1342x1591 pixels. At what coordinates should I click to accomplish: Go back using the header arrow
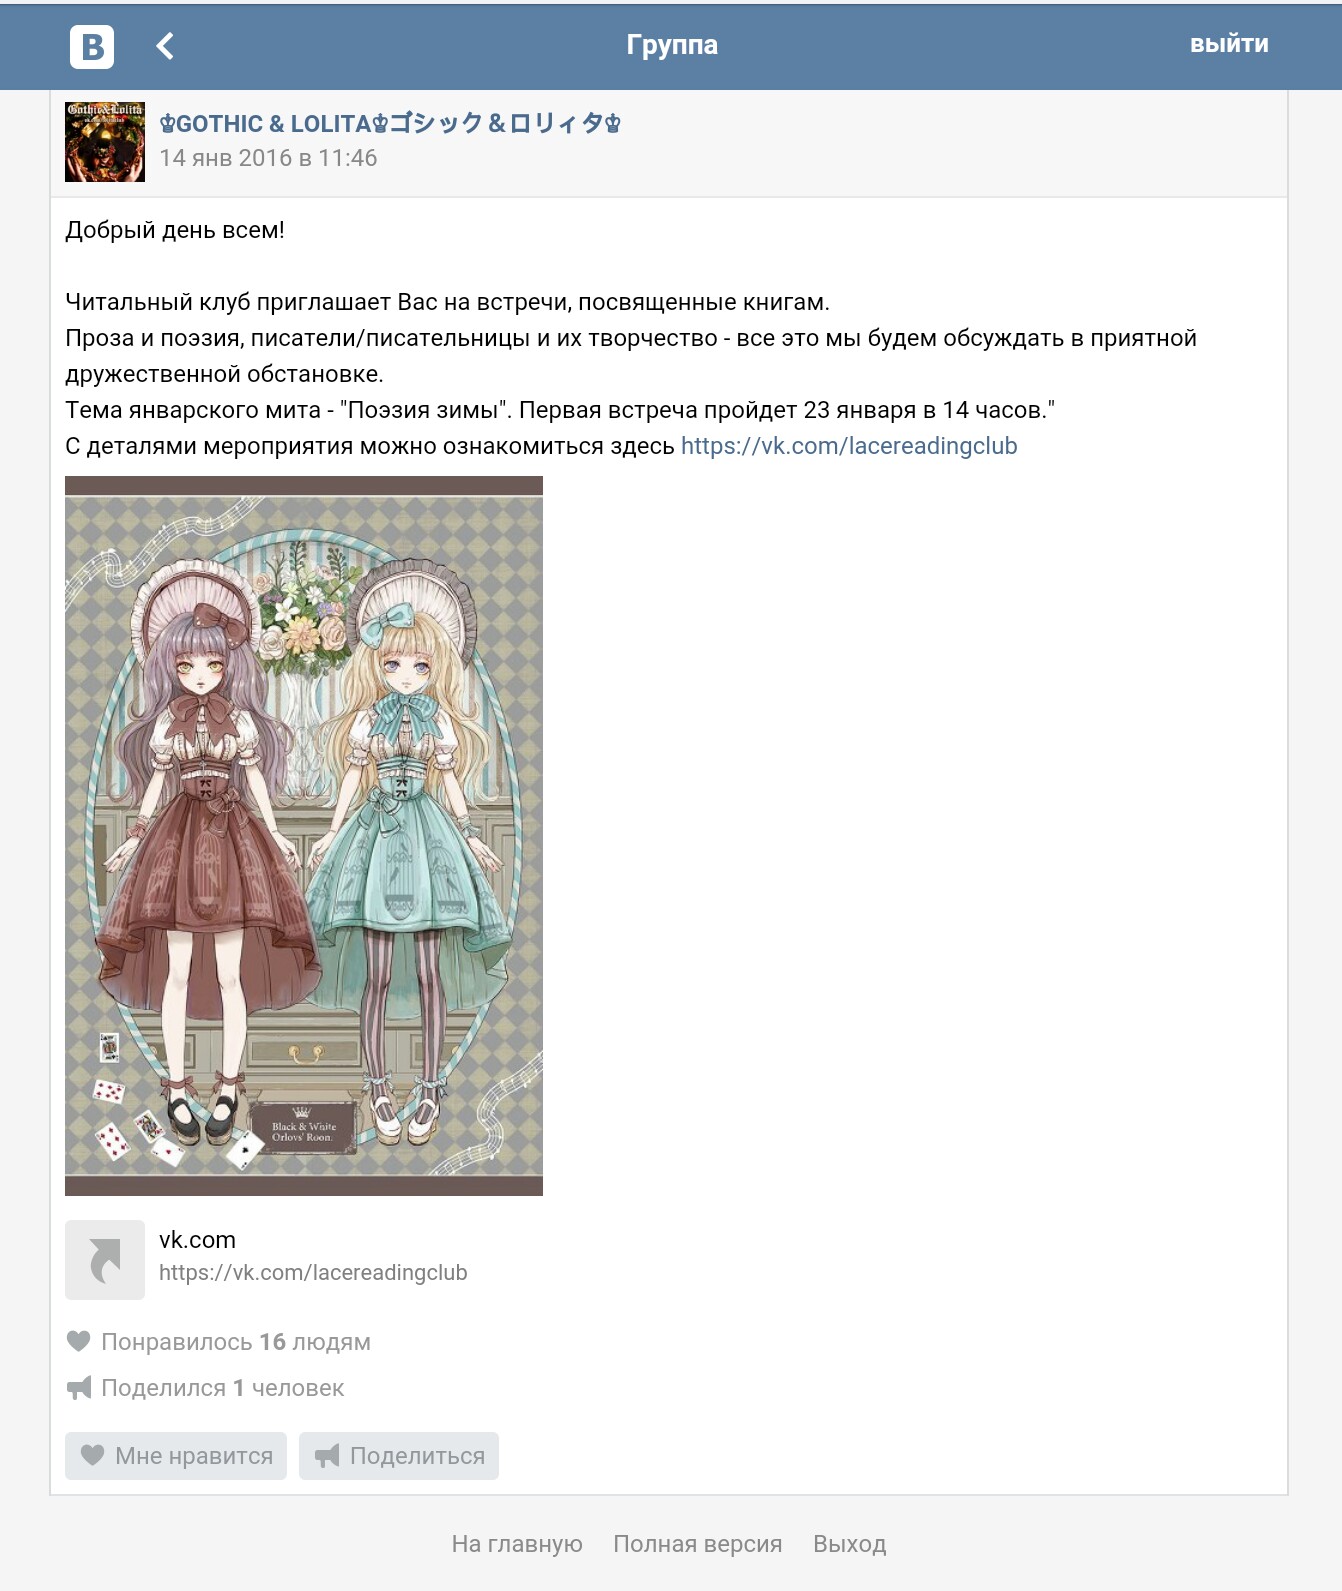(165, 46)
